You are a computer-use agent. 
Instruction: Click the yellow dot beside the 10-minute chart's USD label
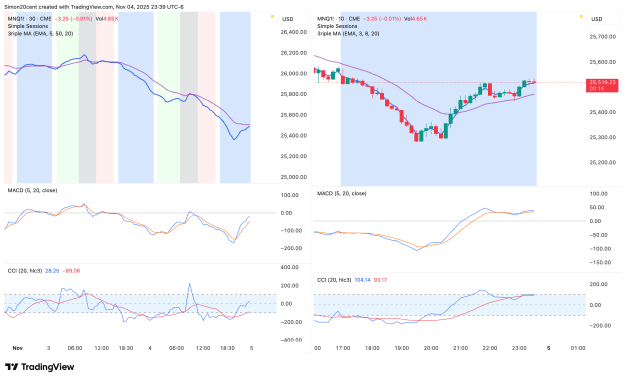coord(582,16)
